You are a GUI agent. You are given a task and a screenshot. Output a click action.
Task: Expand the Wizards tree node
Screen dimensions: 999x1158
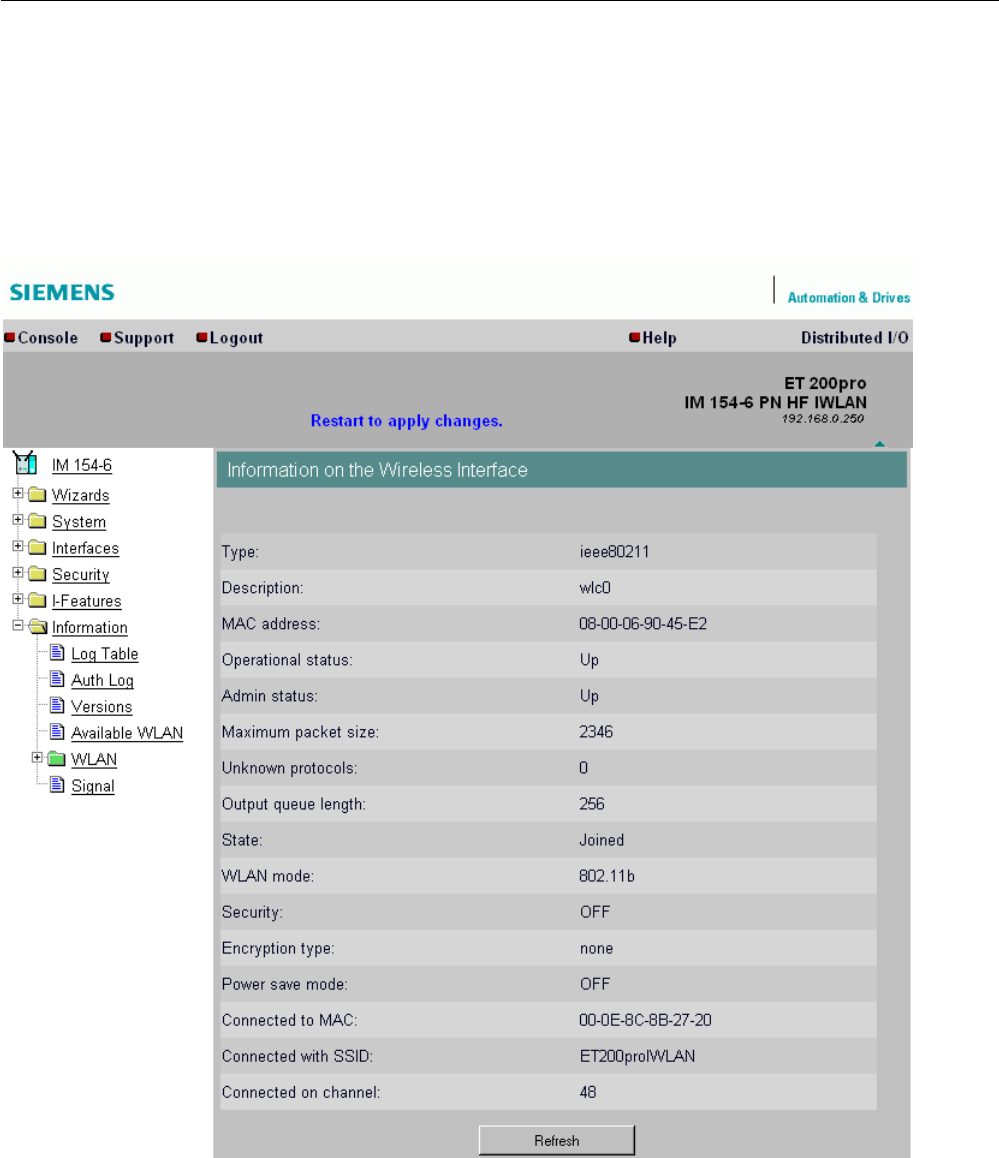18,493
